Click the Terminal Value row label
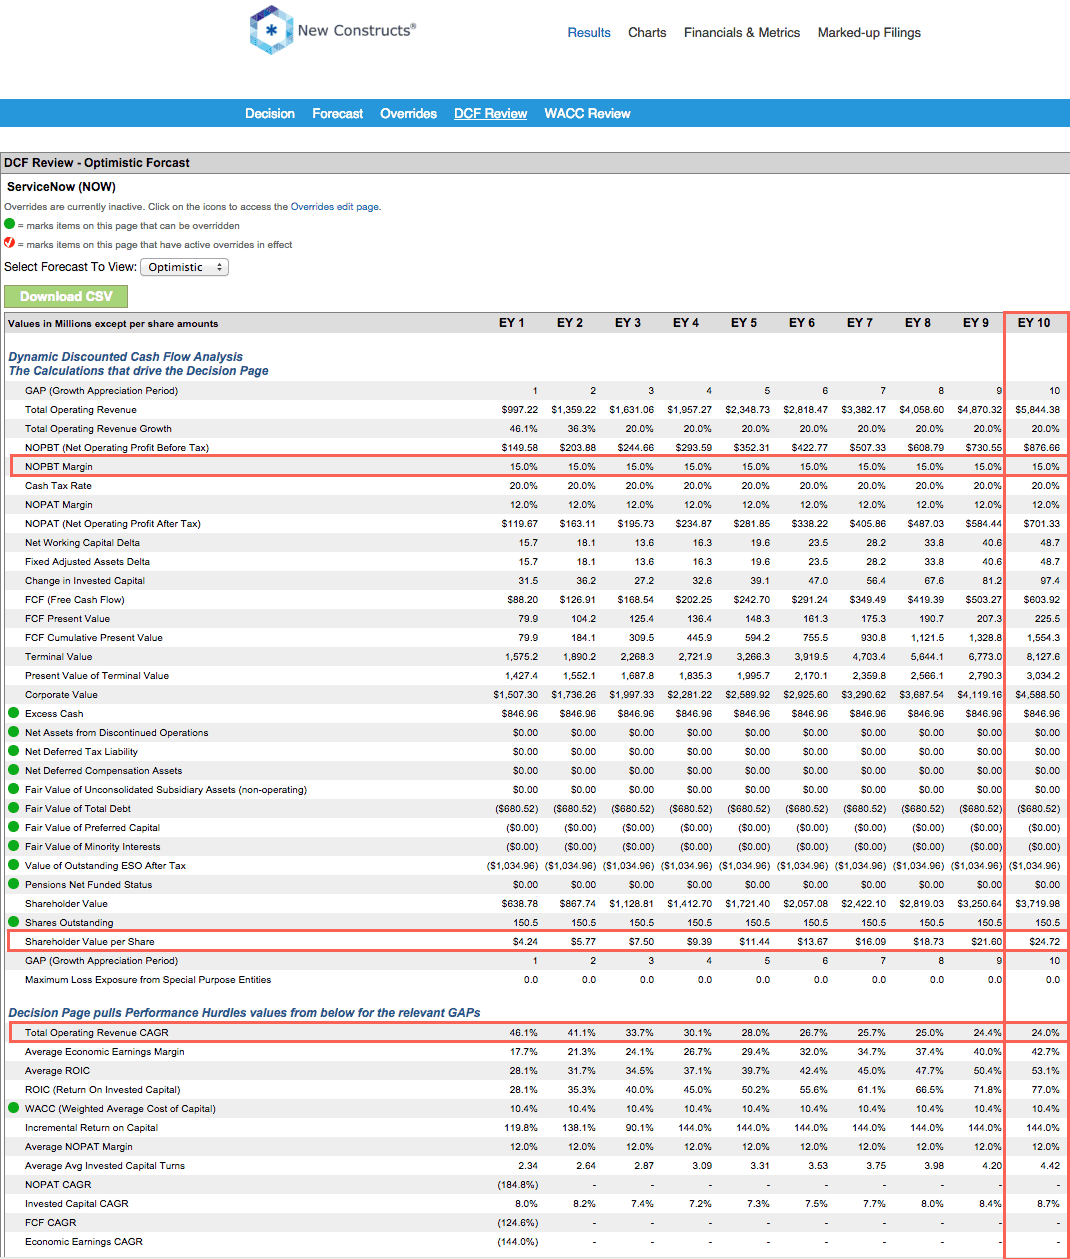 point(59,656)
